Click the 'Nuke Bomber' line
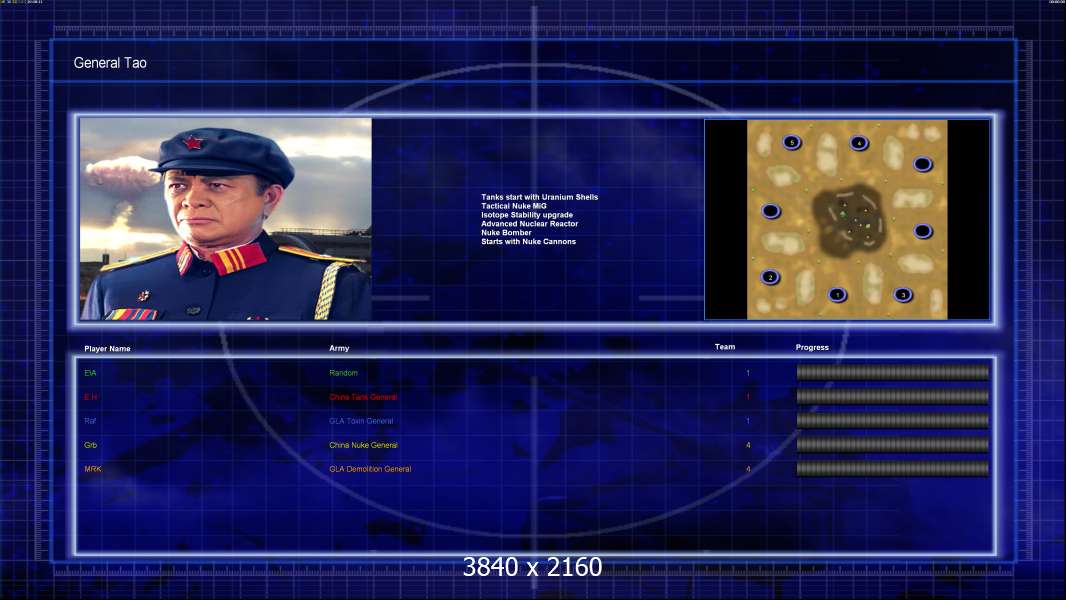This screenshot has width=1066, height=600. pyautogui.click(x=506, y=232)
